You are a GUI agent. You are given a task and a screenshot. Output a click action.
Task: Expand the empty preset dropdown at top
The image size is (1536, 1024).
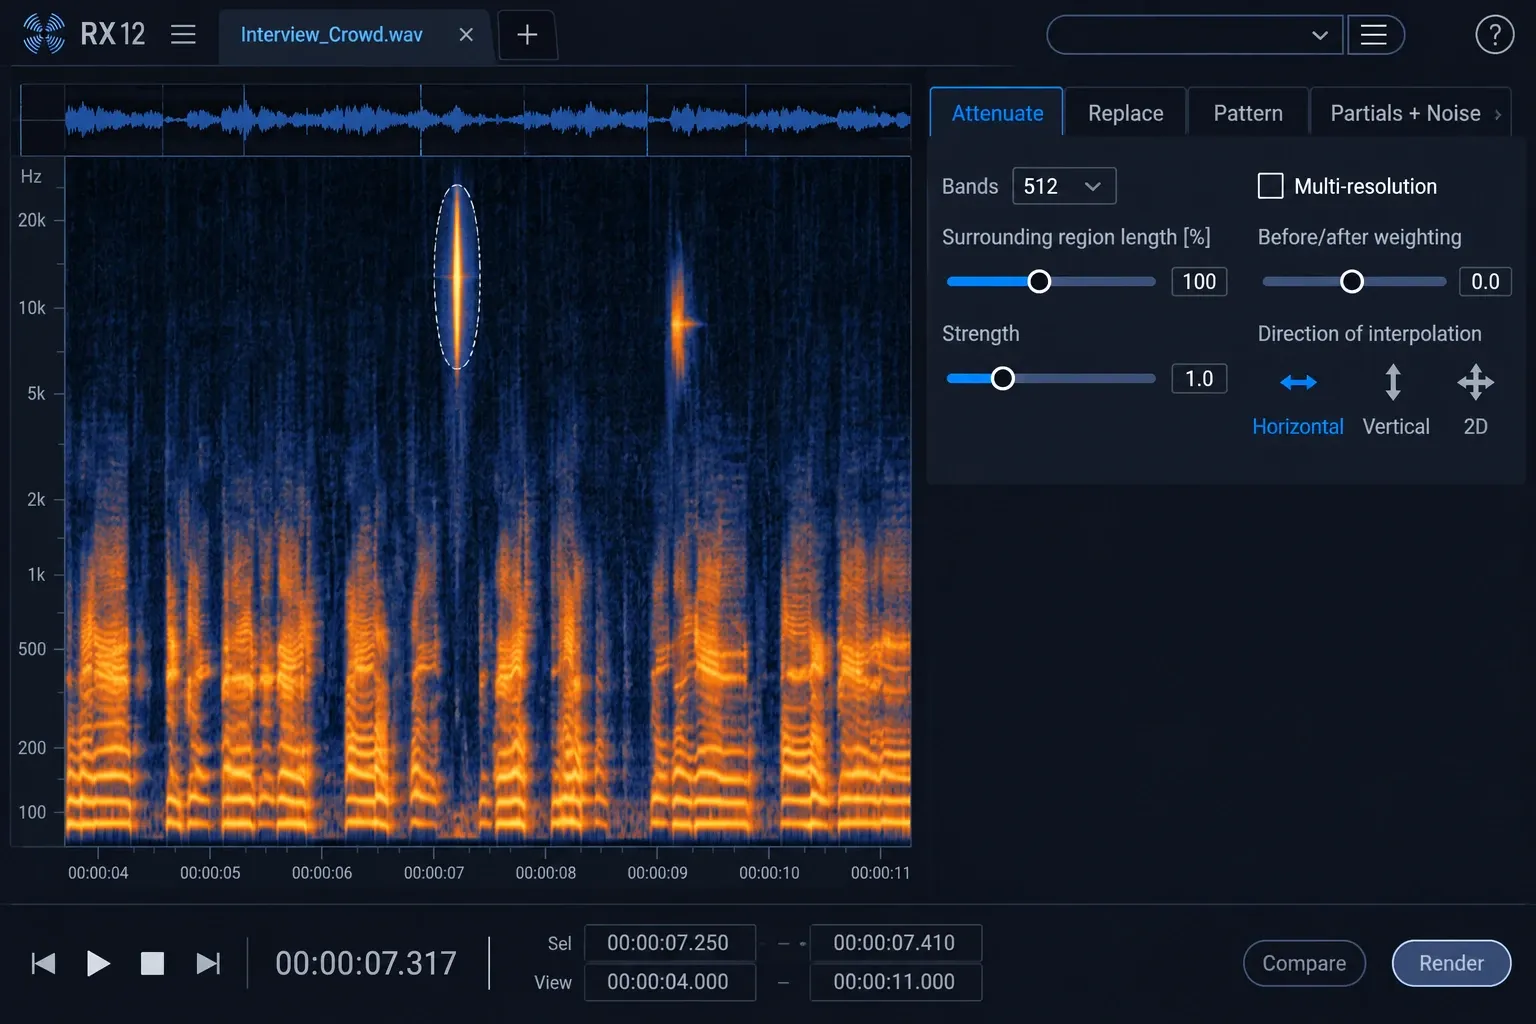pyautogui.click(x=1195, y=35)
